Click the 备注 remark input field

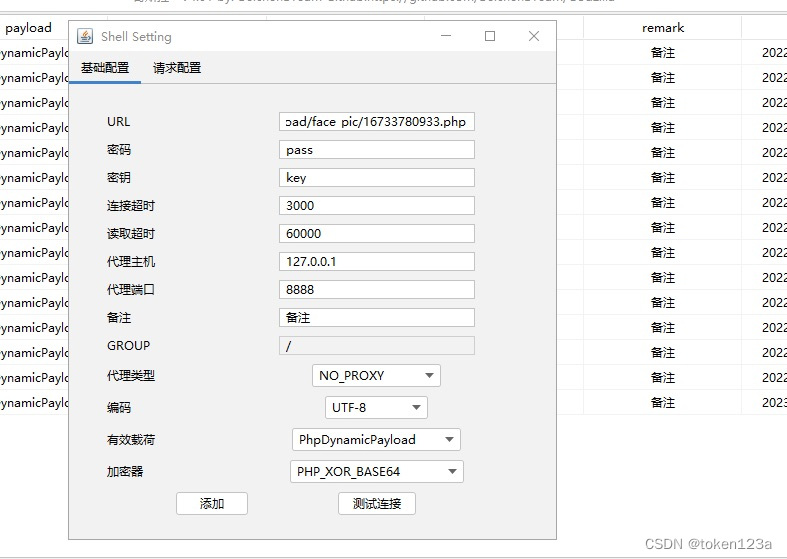pos(376,318)
